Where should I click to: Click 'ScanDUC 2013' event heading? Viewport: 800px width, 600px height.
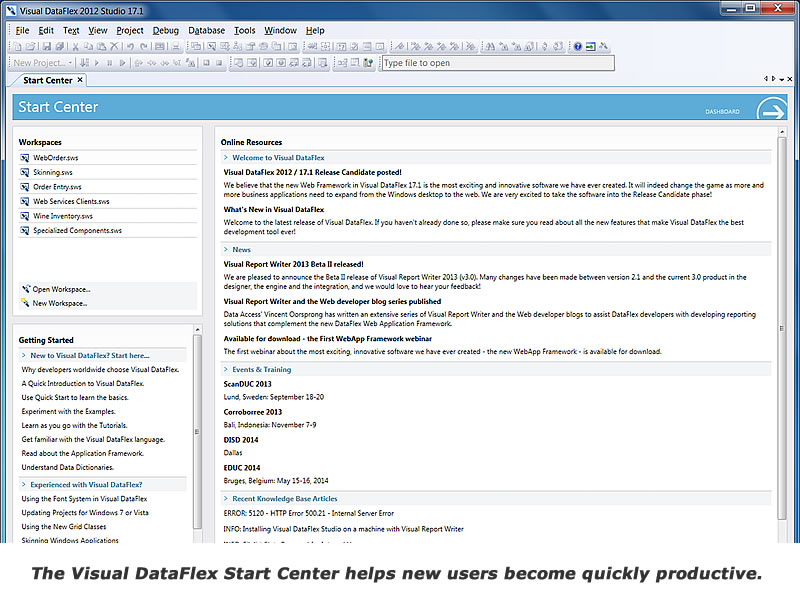point(247,384)
